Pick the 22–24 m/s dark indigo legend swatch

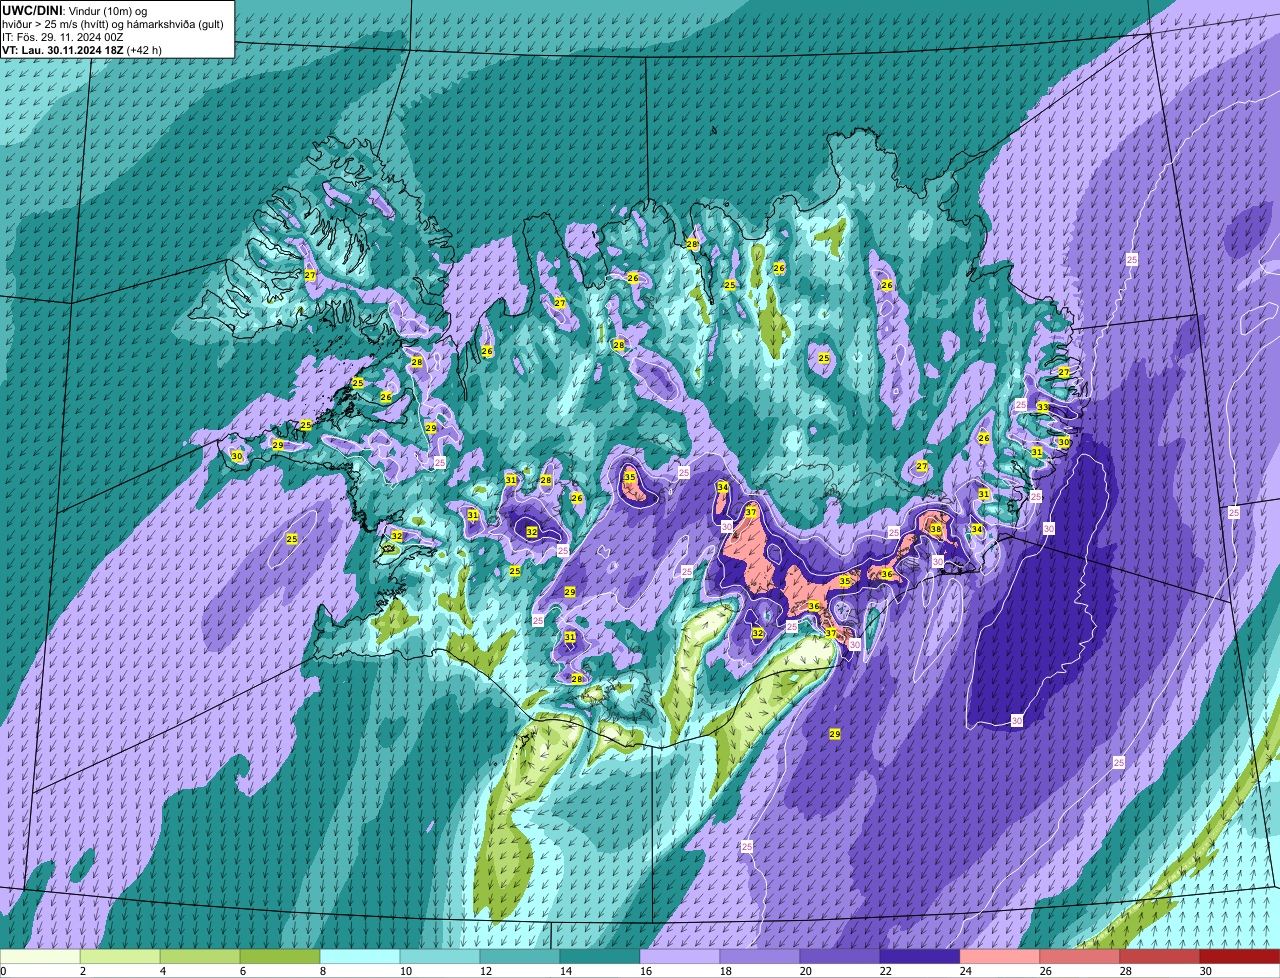920,957
